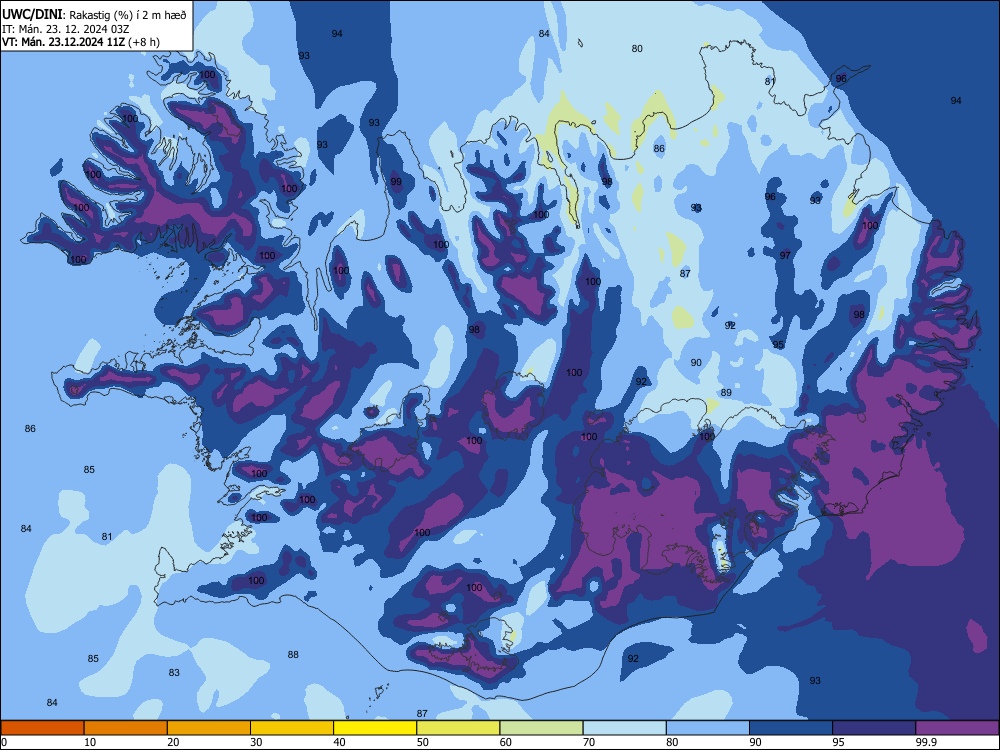This screenshot has width=1000, height=750.
Task: Click the map value 99 in the north
Action: tap(396, 182)
